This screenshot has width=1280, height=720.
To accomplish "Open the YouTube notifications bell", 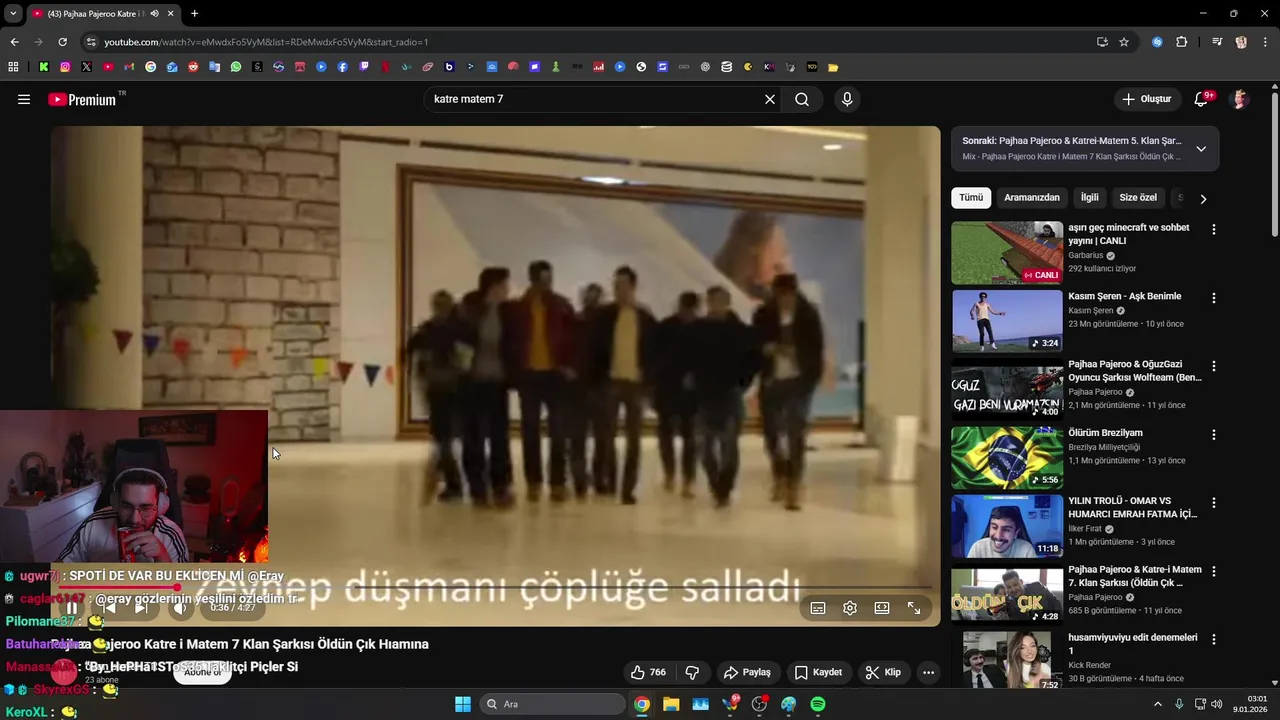I will click(x=1201, y=99).
